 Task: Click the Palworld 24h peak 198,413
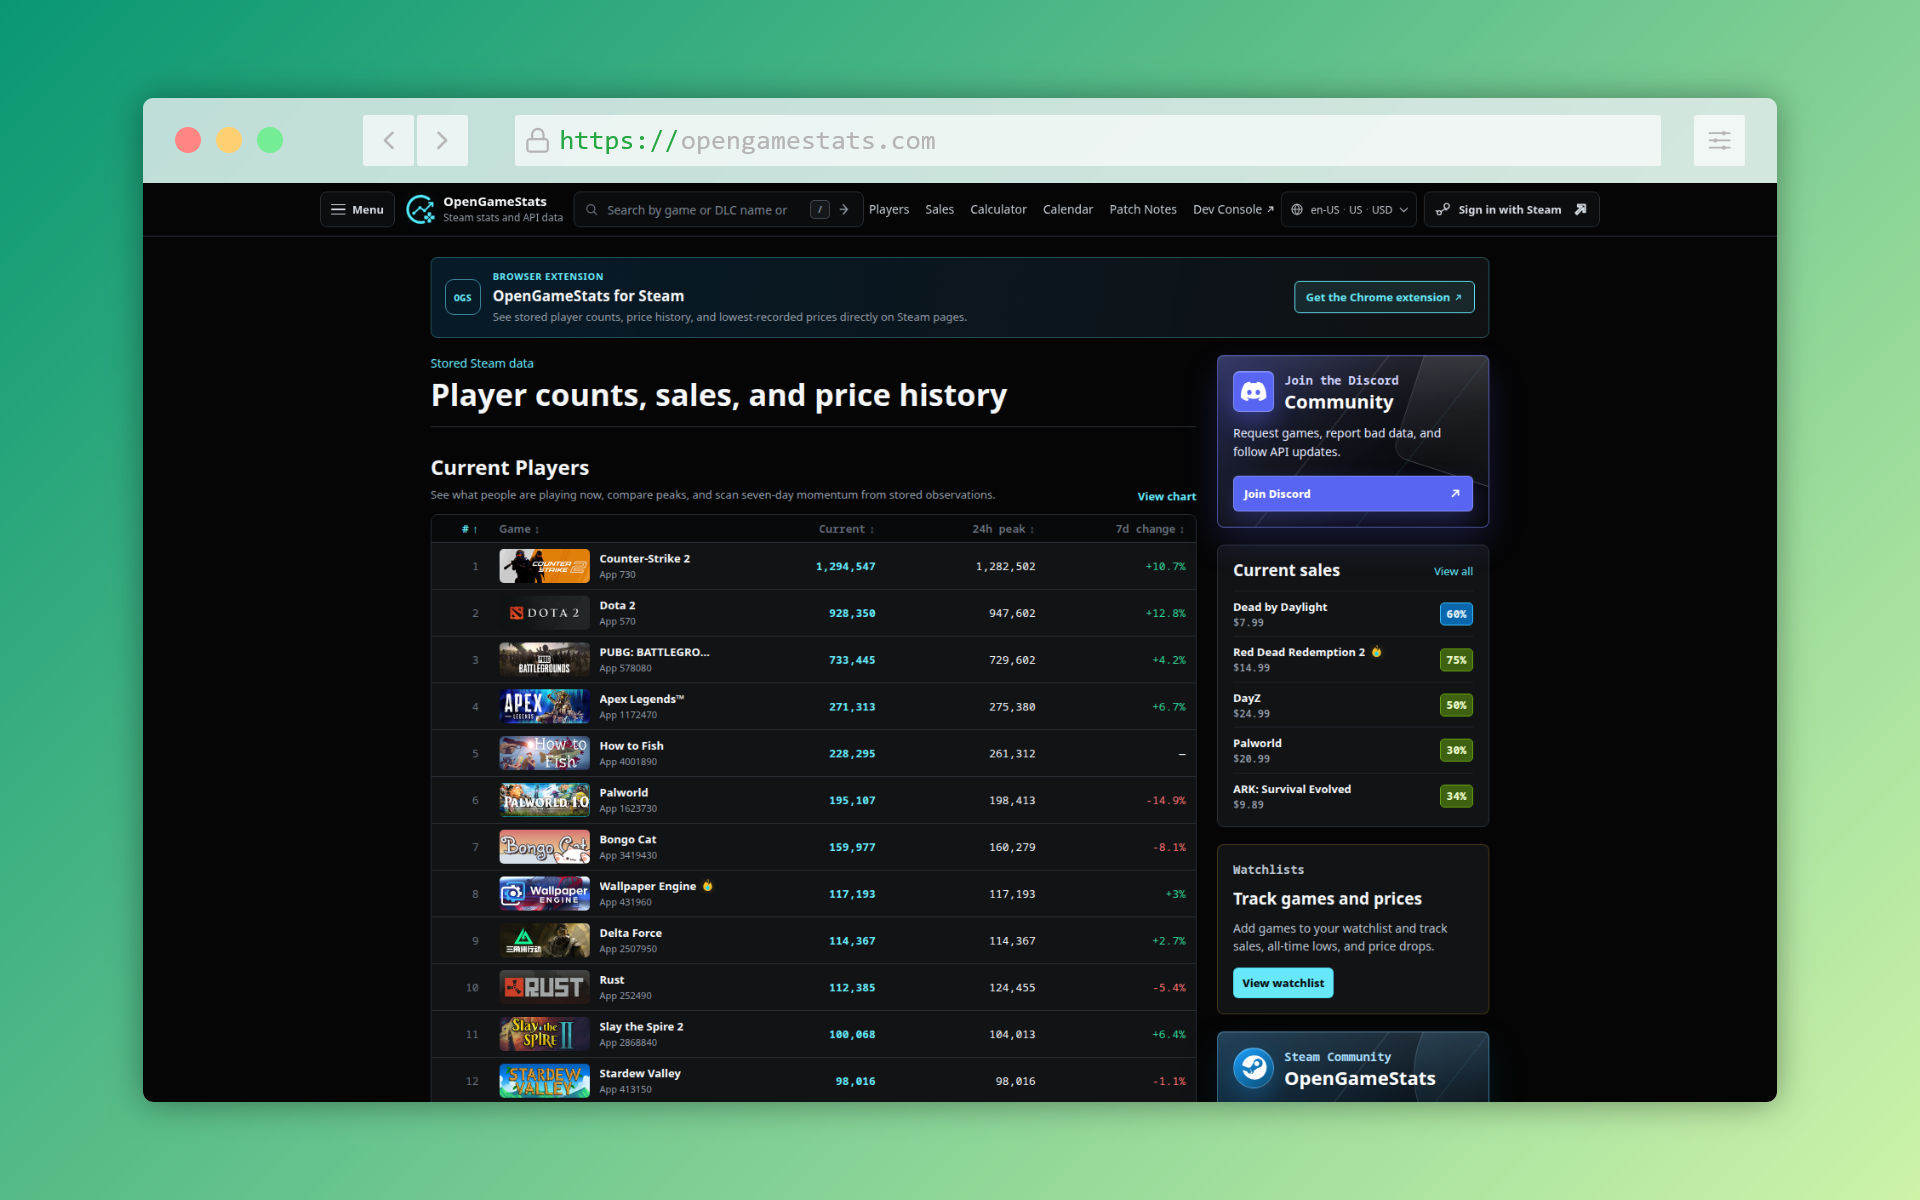pyautogui.click(x=1012, y=801)
